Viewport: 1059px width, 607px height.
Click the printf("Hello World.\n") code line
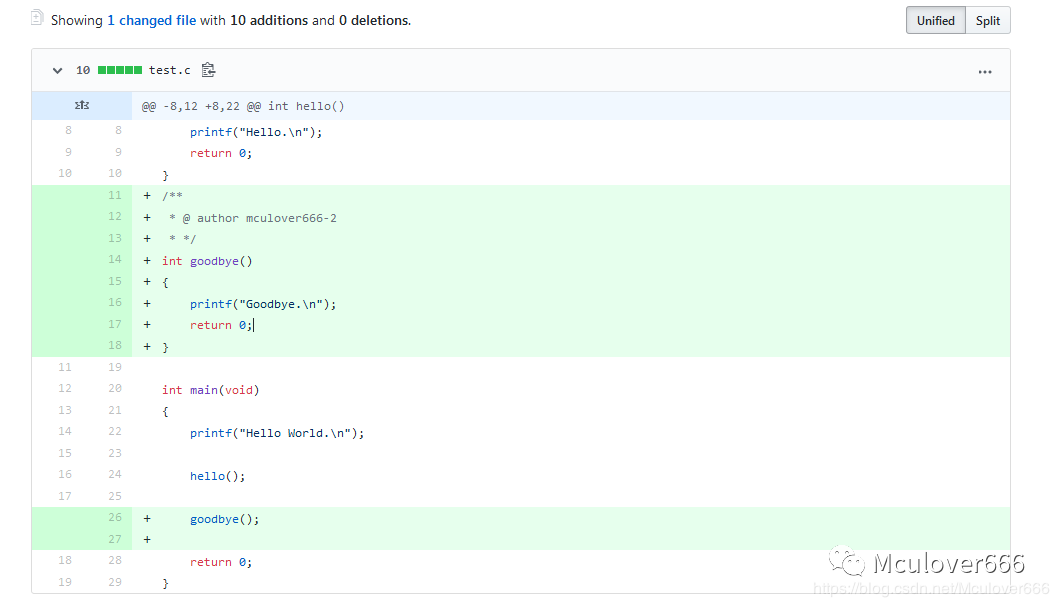pos(277,433)
